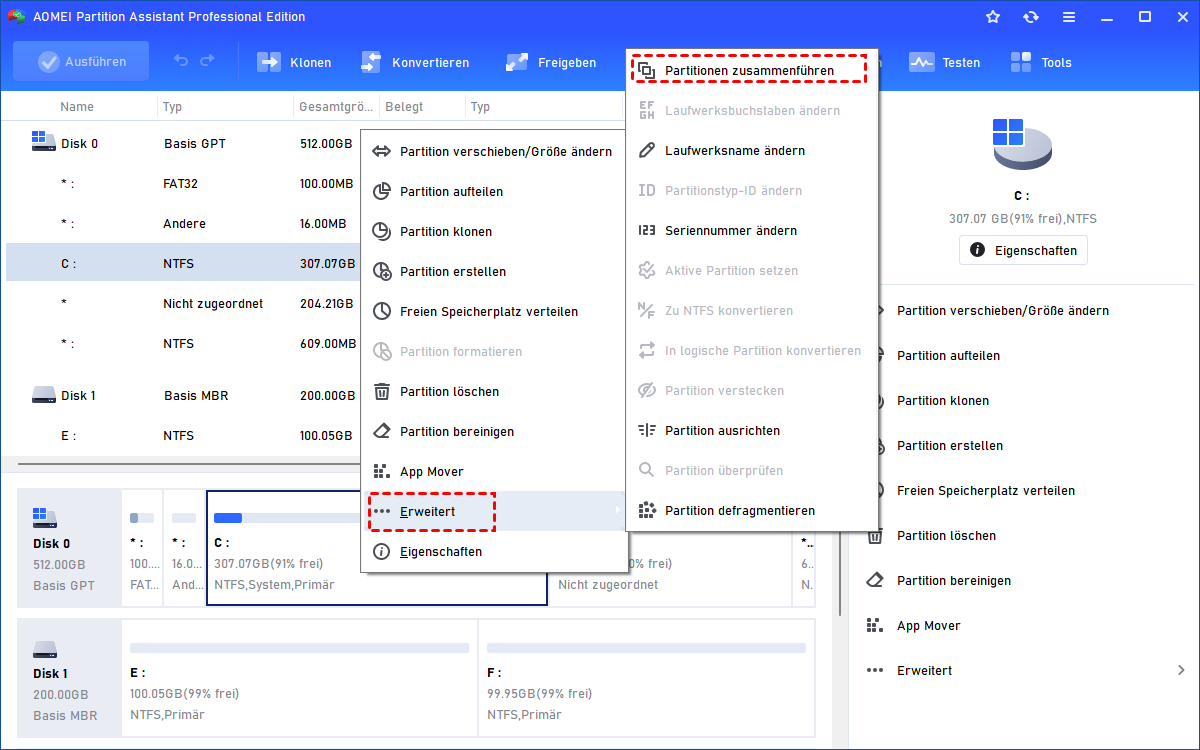Click the favorite star icon in title bar
The width and height of the screenshot is (1200, 750).
(993, 17)
